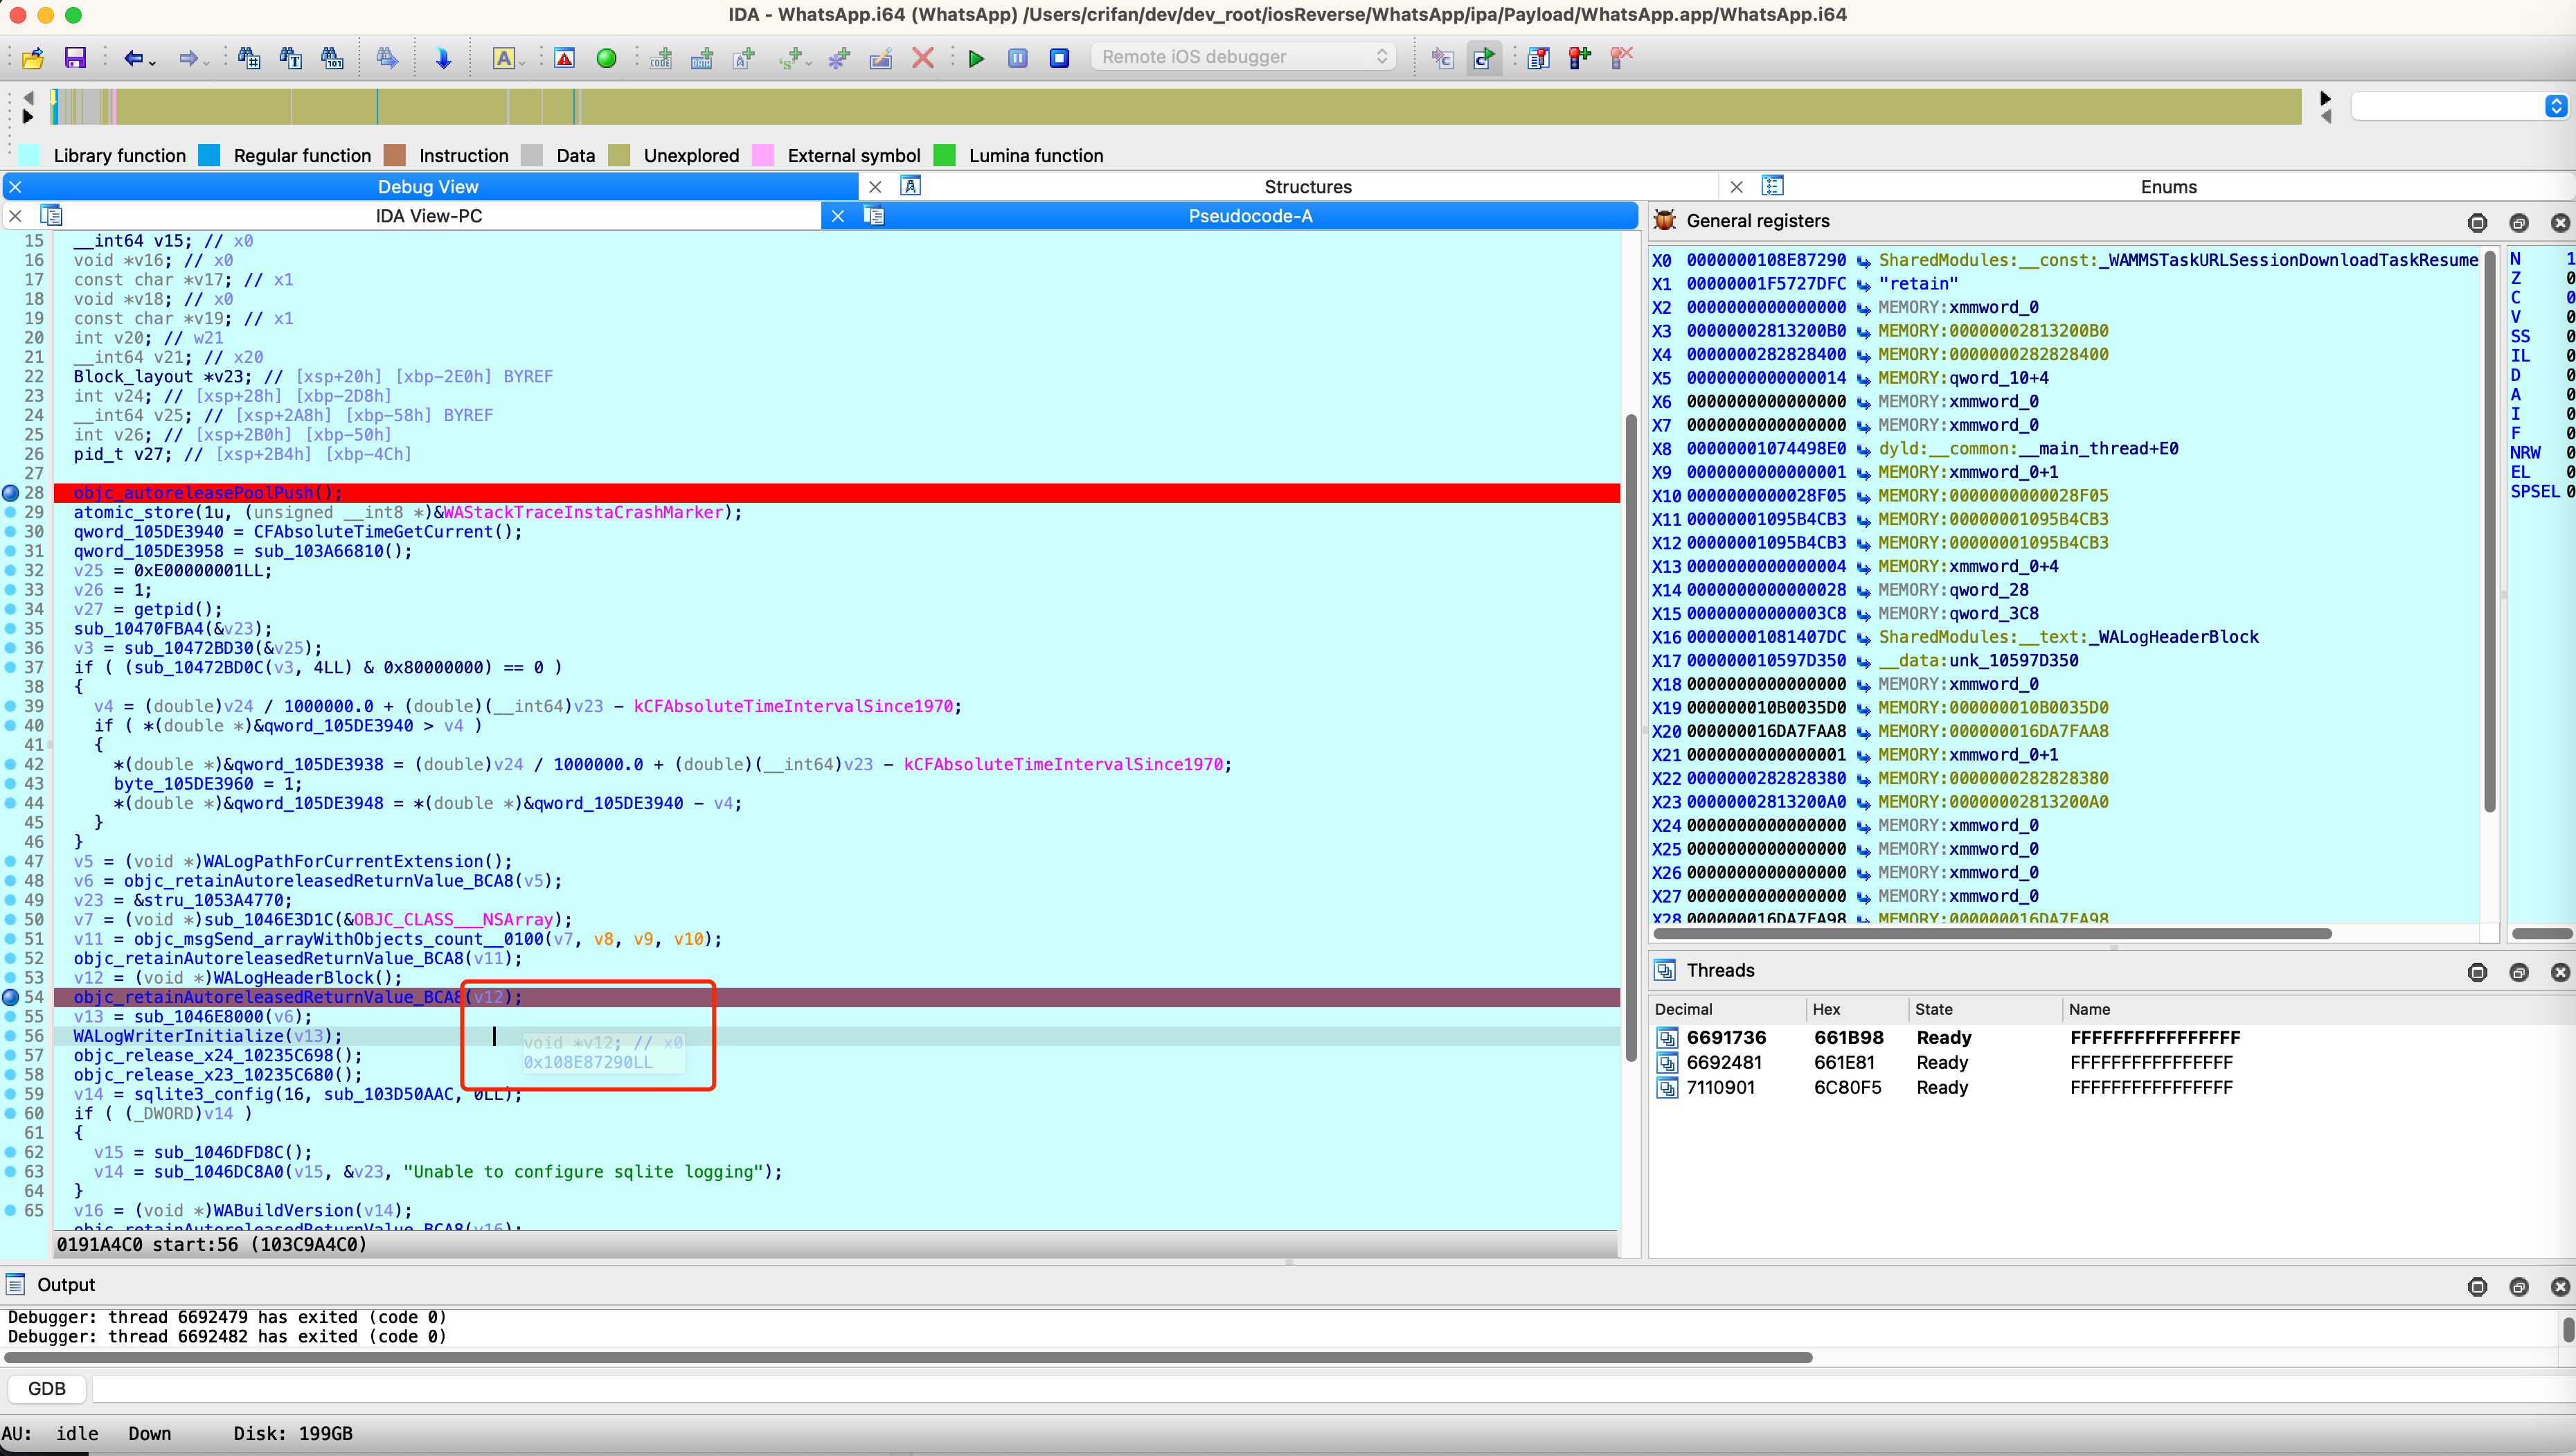Convert selection to data icon

(x=702, y=58)
